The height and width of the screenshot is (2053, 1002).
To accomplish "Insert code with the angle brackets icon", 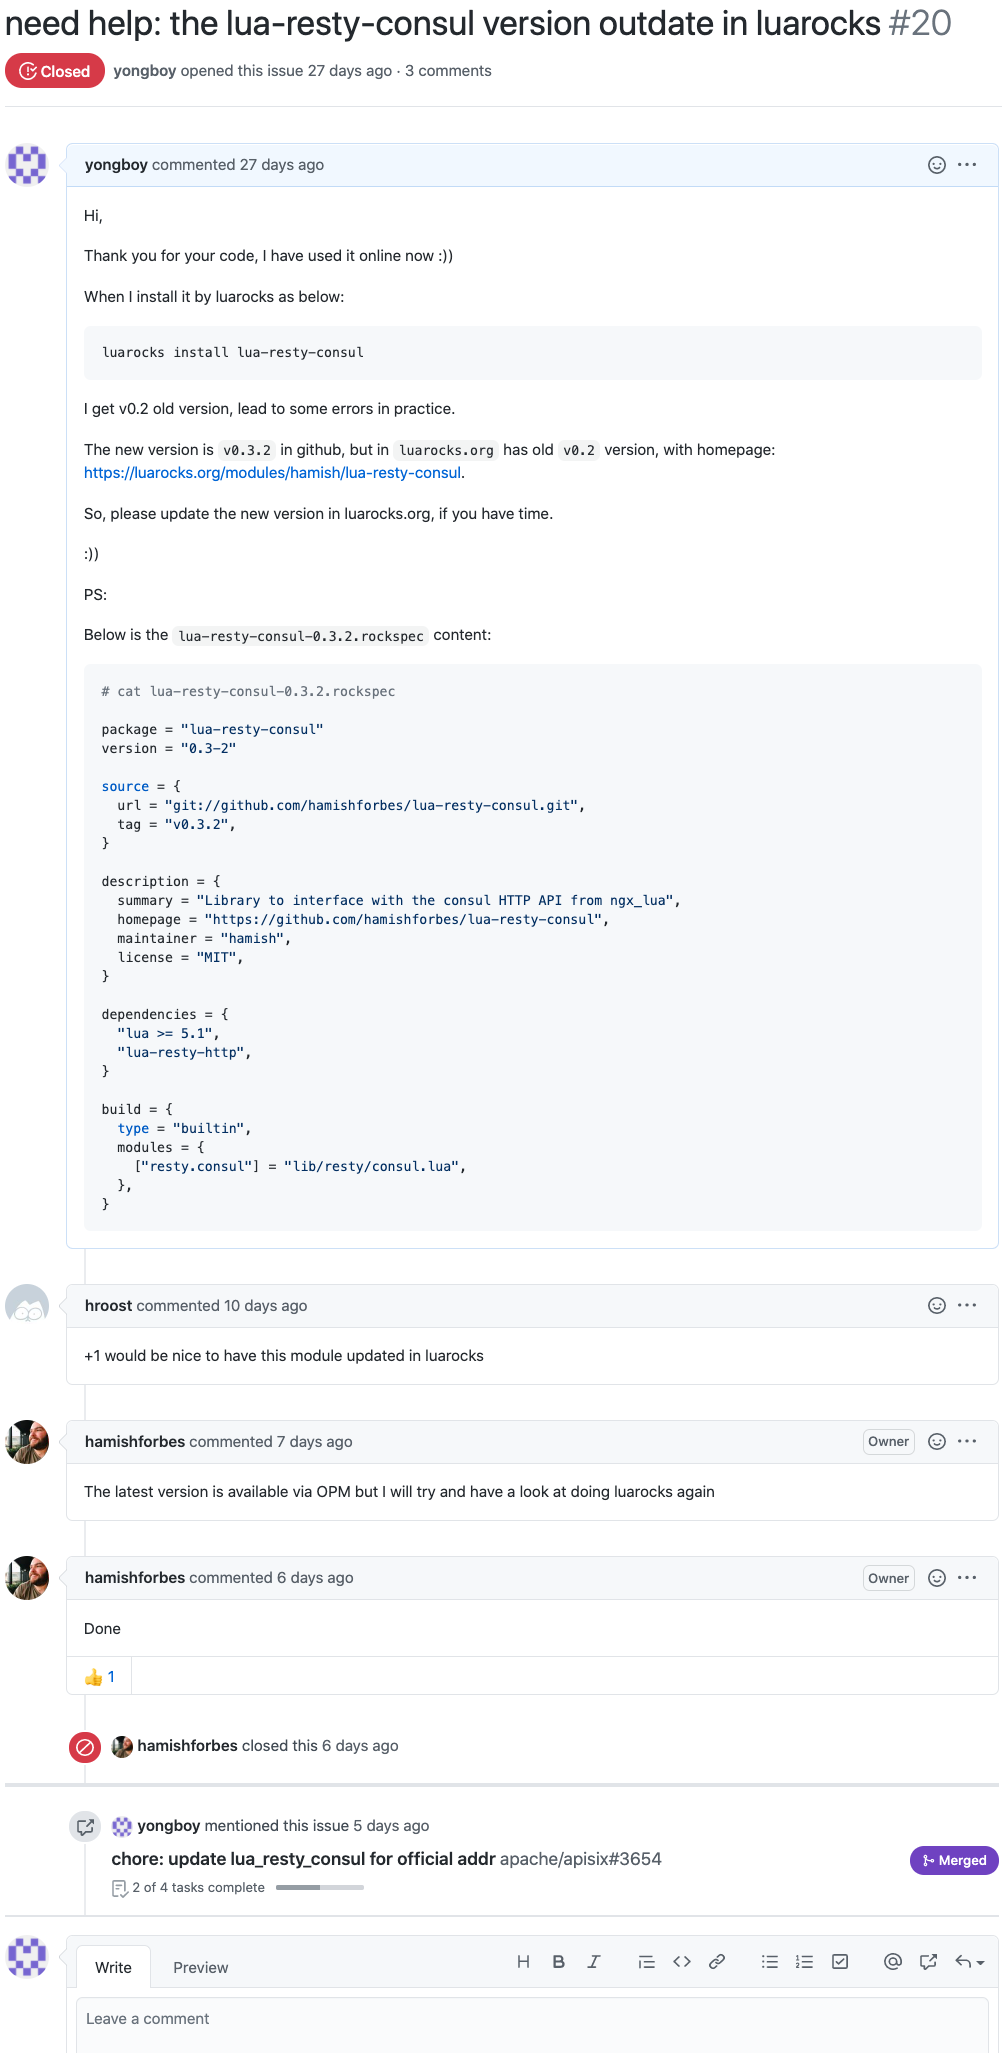I will pos(682,1962).
